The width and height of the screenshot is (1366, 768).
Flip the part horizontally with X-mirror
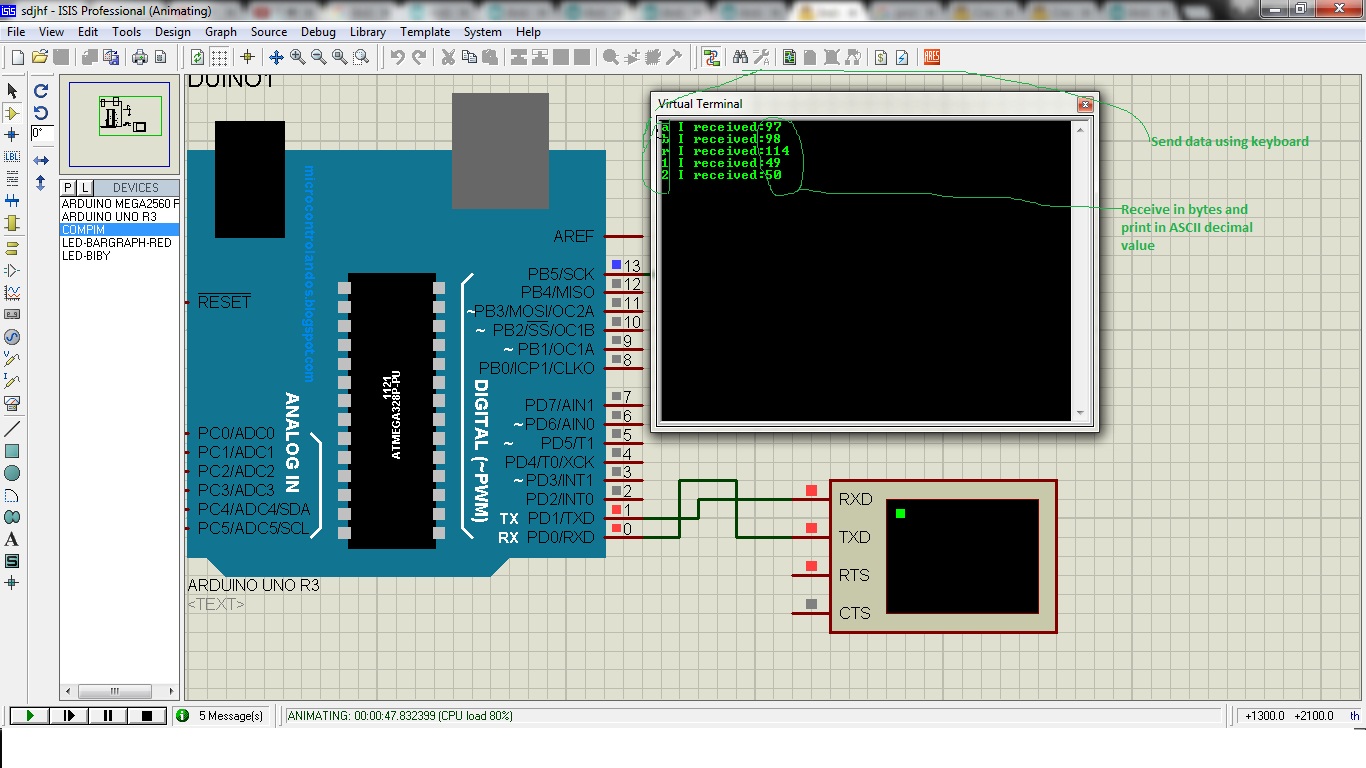point(41,160)
